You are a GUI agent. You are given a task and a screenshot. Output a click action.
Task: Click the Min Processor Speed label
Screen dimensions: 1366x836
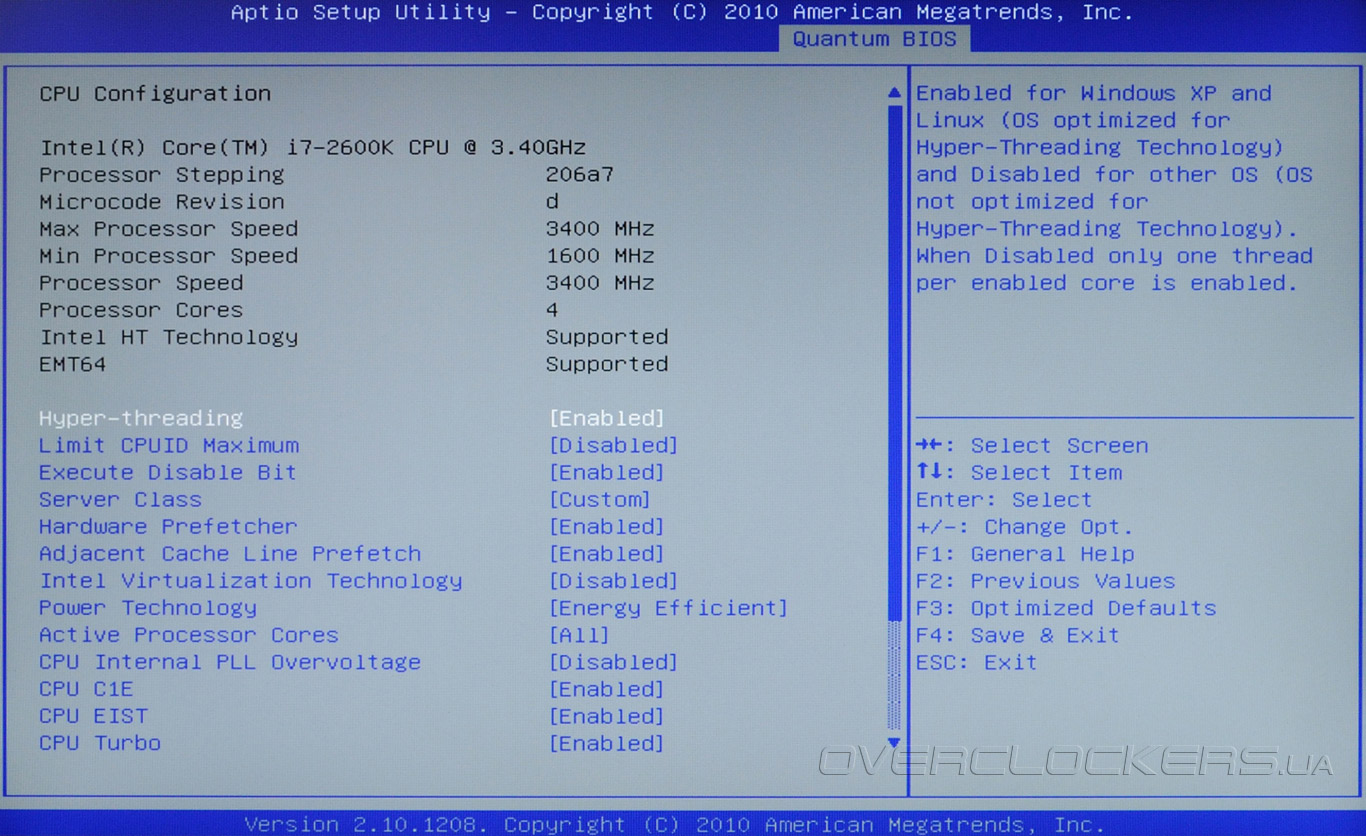(168, 255)
